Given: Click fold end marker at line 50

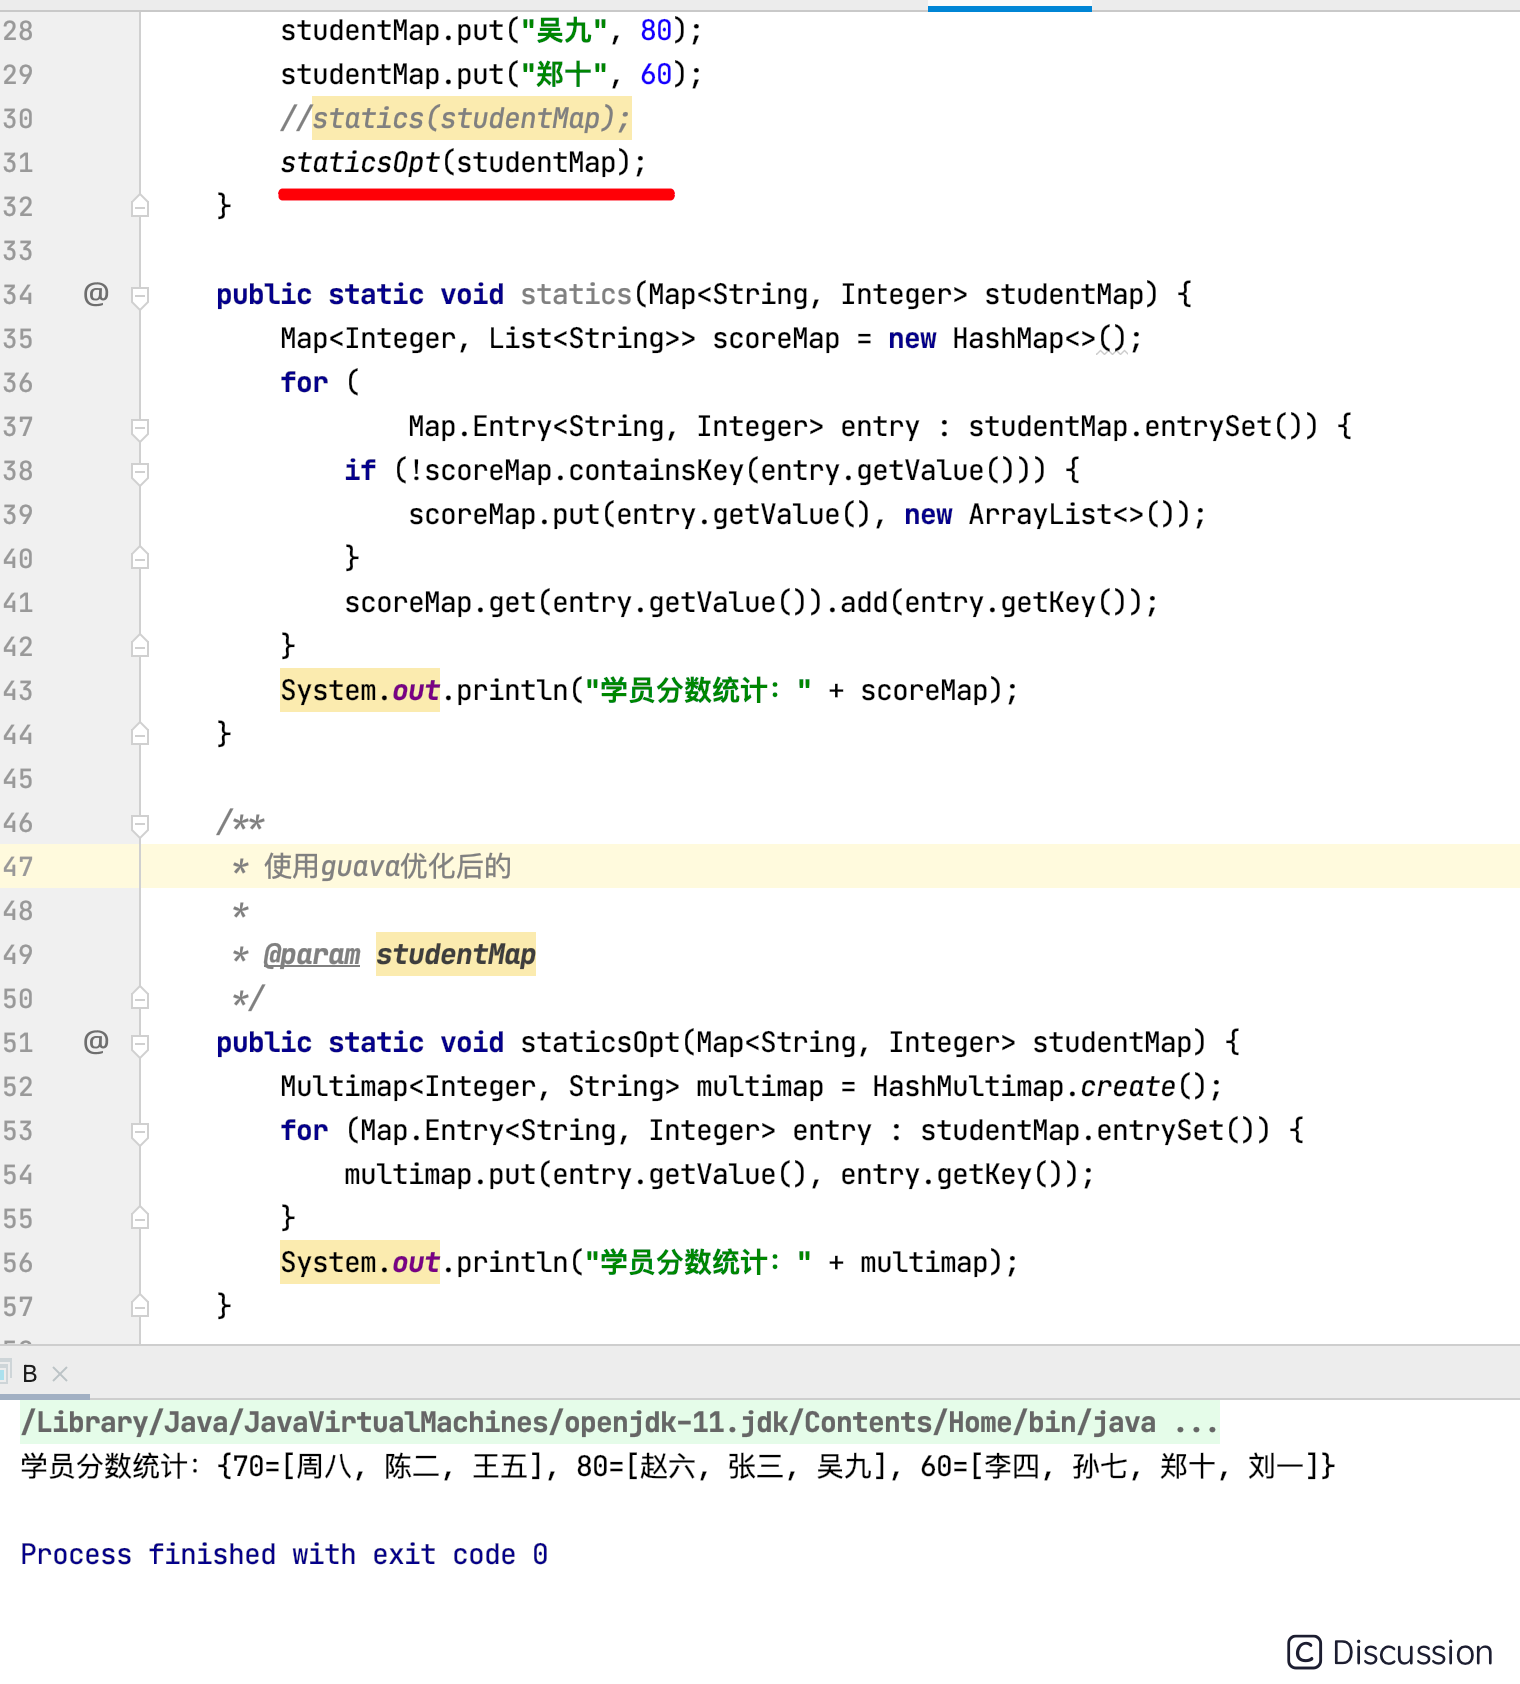Looking at the screenshot, I should pos(140,998).
